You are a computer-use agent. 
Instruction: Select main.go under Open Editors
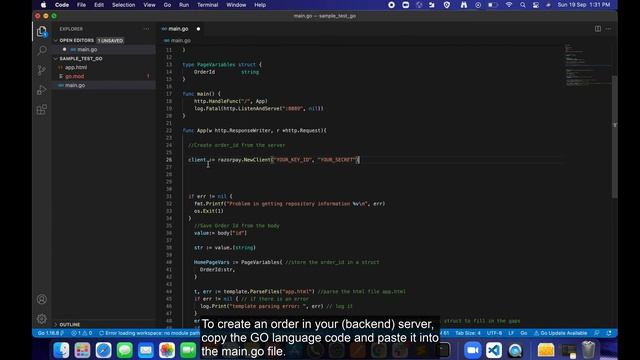pos(87,49)
